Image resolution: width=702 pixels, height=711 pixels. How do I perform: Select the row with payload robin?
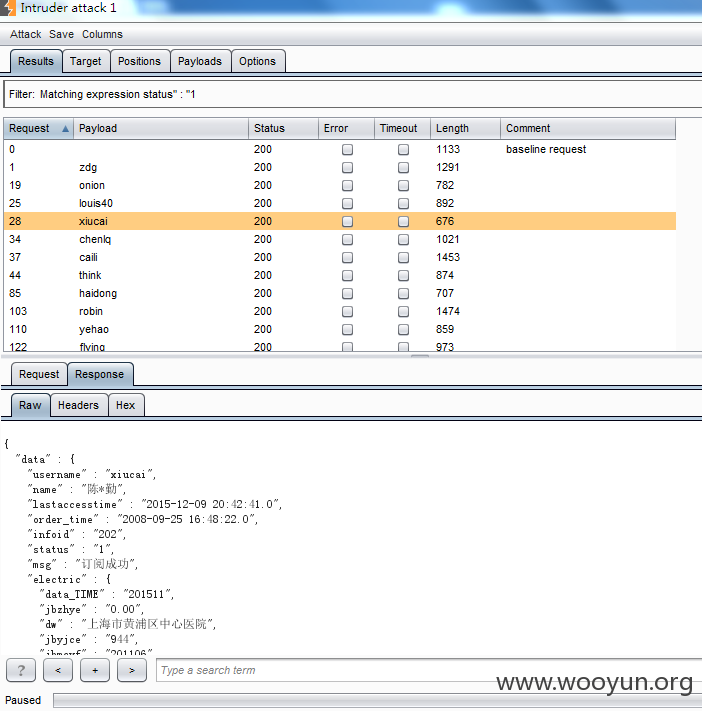340,312
